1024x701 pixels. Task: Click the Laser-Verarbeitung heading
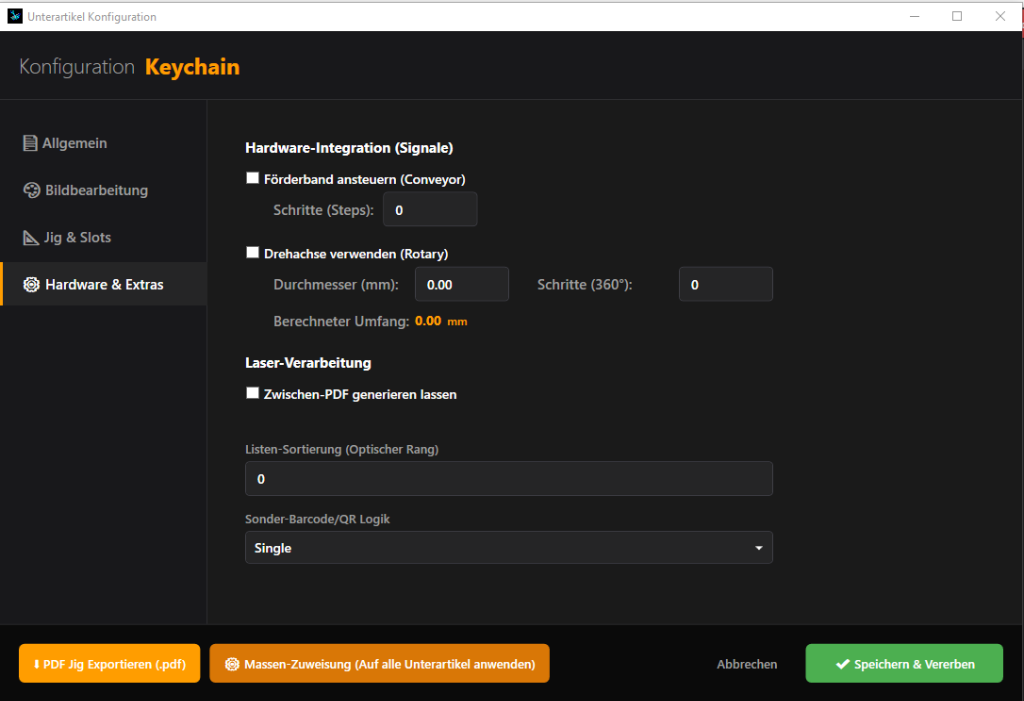pyautogui.click(x=308, y=363)
